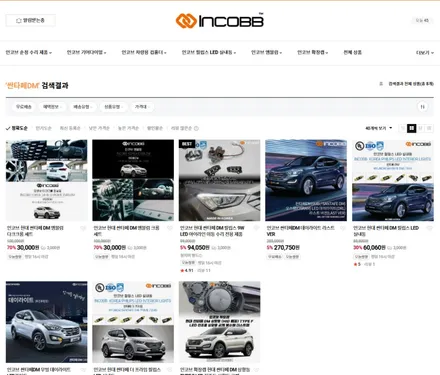
Task: Click the 94,050원 price
Action: click(x=198, y=248)
